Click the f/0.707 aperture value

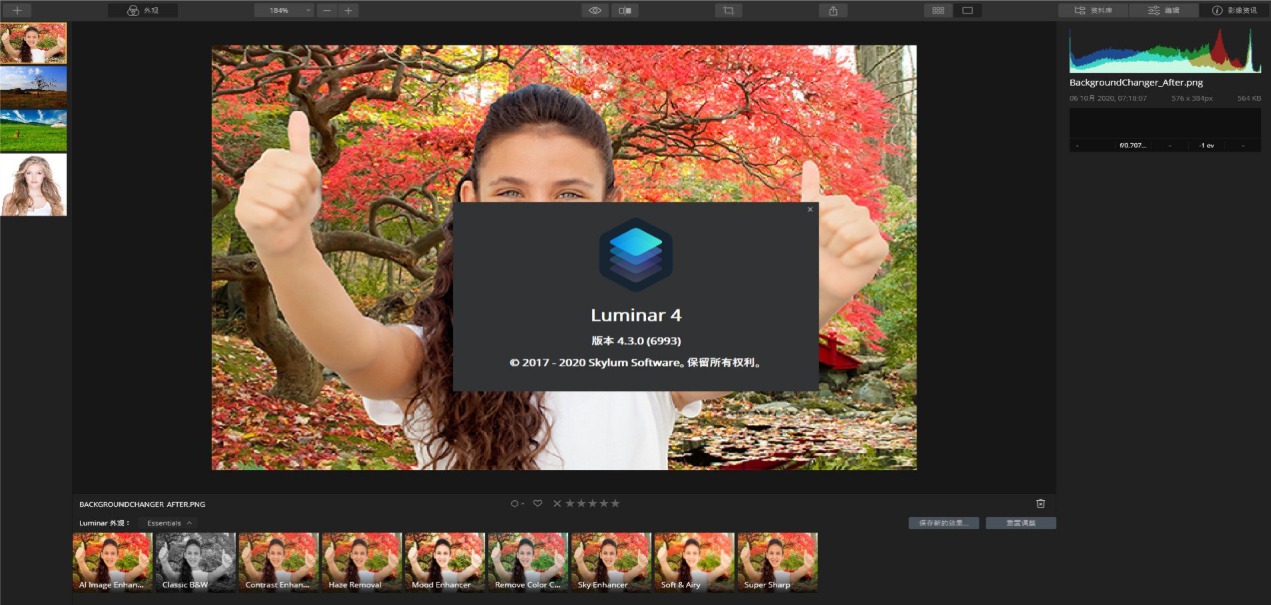pyautogui.click(x=1133, y=146)
